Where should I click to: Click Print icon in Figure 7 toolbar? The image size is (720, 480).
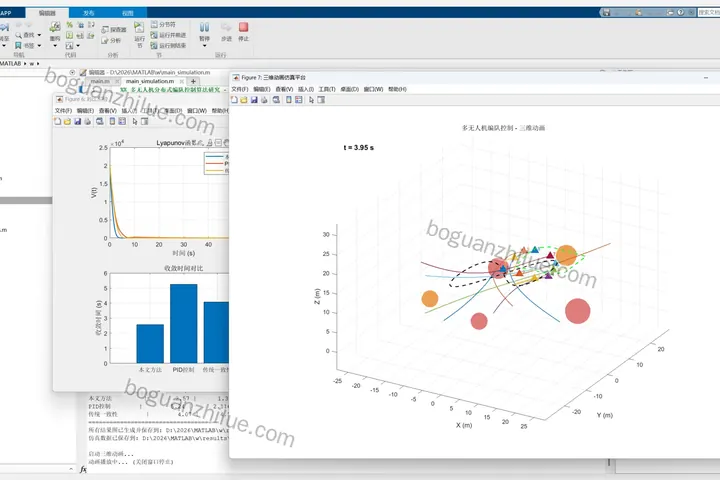pyautogui.click(x=264, y=100)
